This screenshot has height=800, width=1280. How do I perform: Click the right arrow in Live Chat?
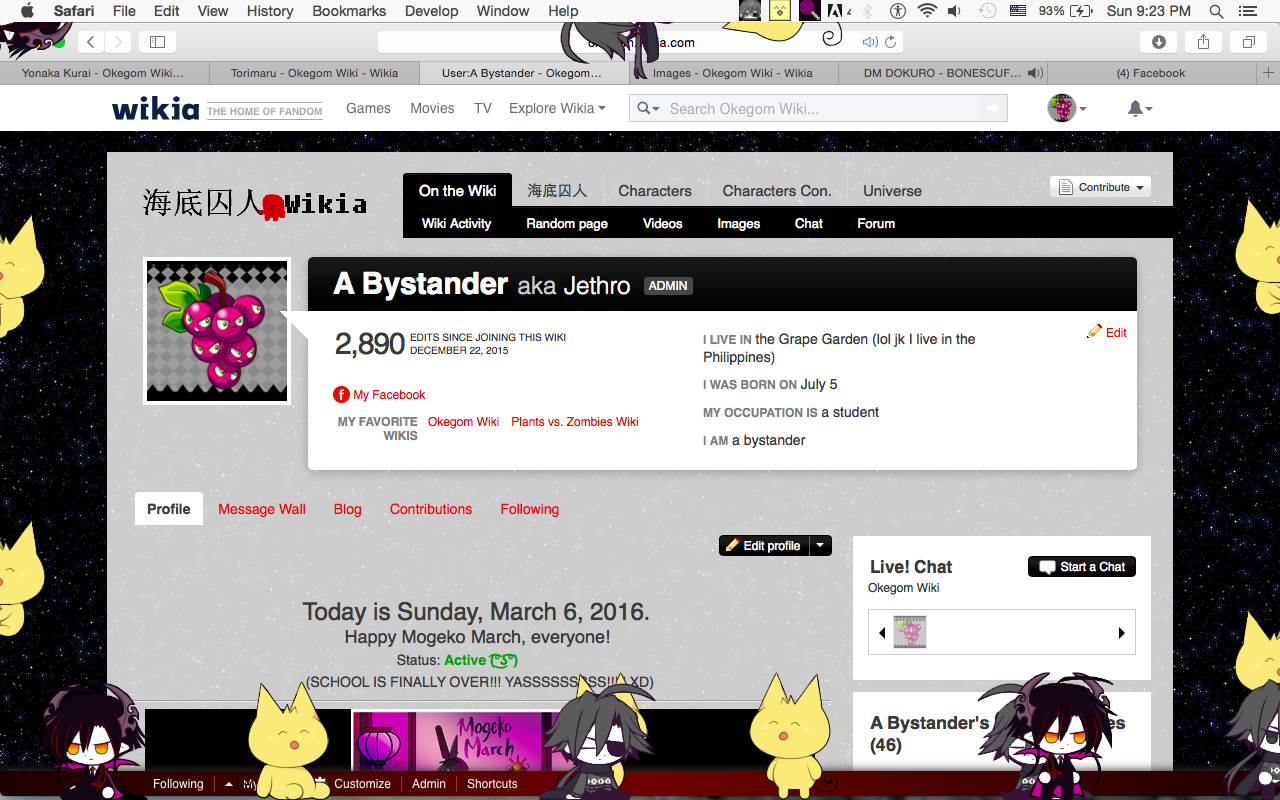click(x=1121, y=633)
